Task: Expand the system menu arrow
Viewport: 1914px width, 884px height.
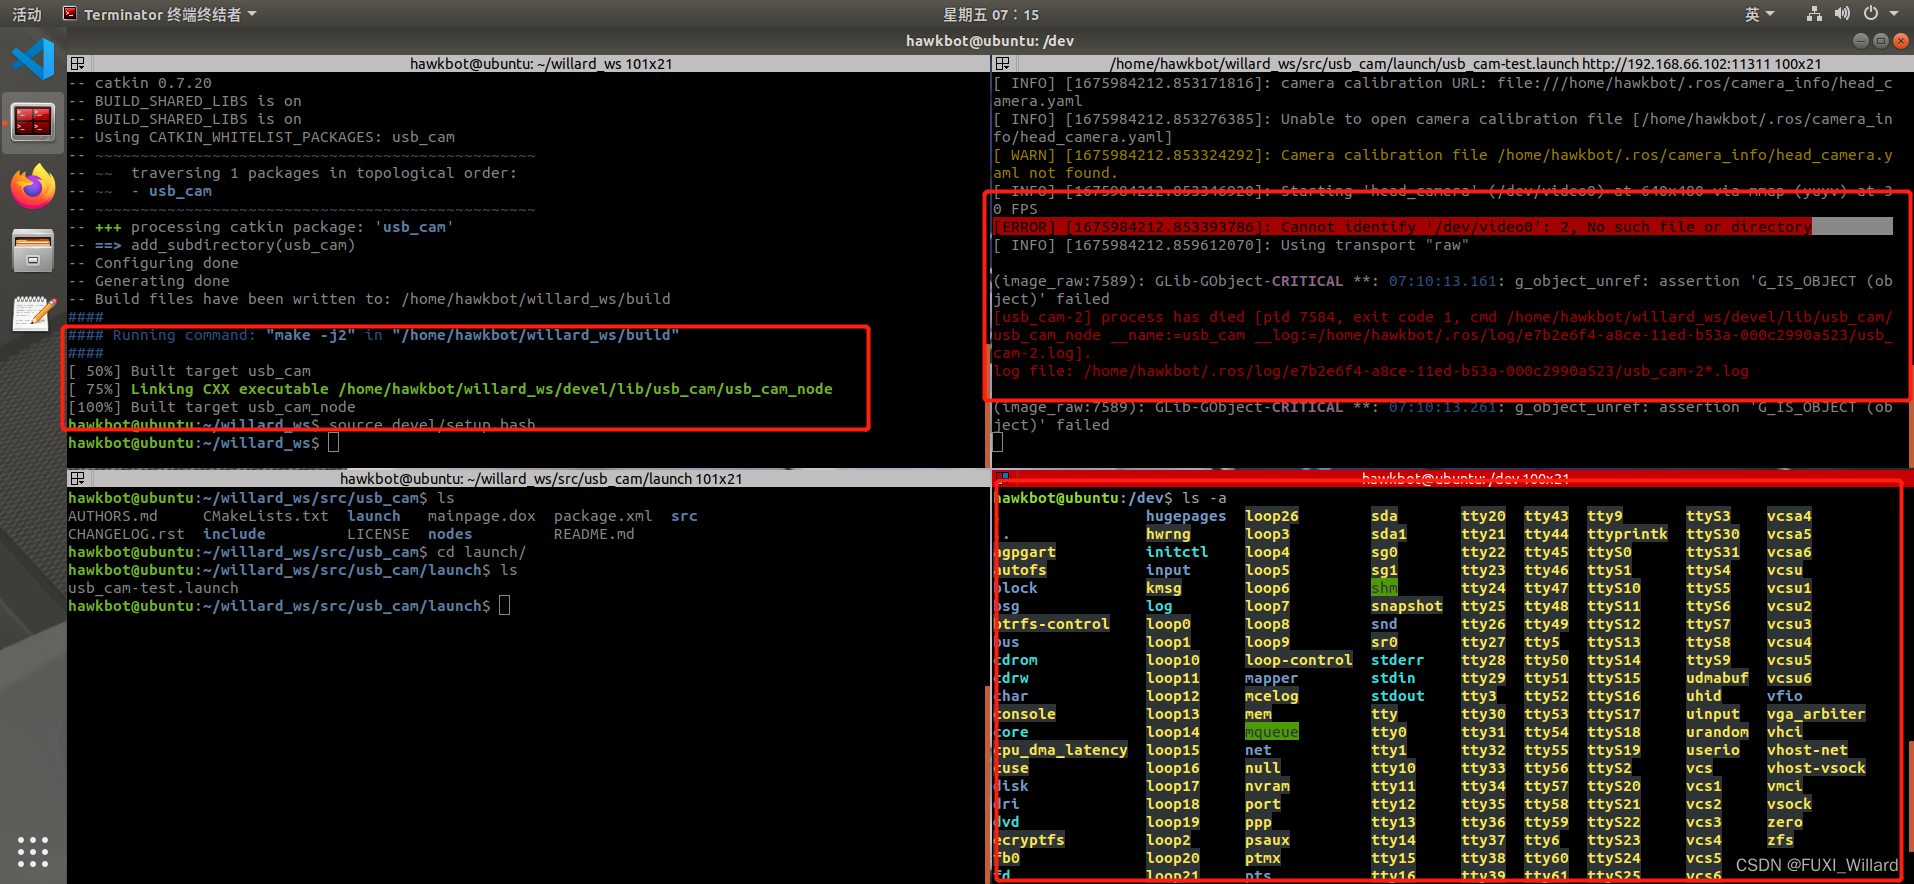Action: point(1894,14)
